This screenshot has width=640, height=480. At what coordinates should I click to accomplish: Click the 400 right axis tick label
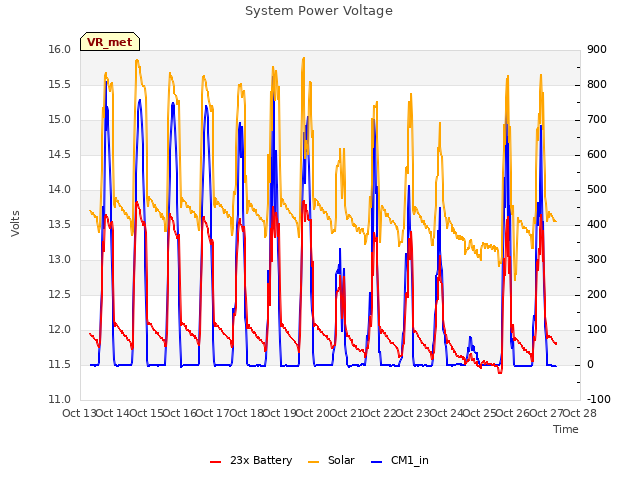coord(597,225)
